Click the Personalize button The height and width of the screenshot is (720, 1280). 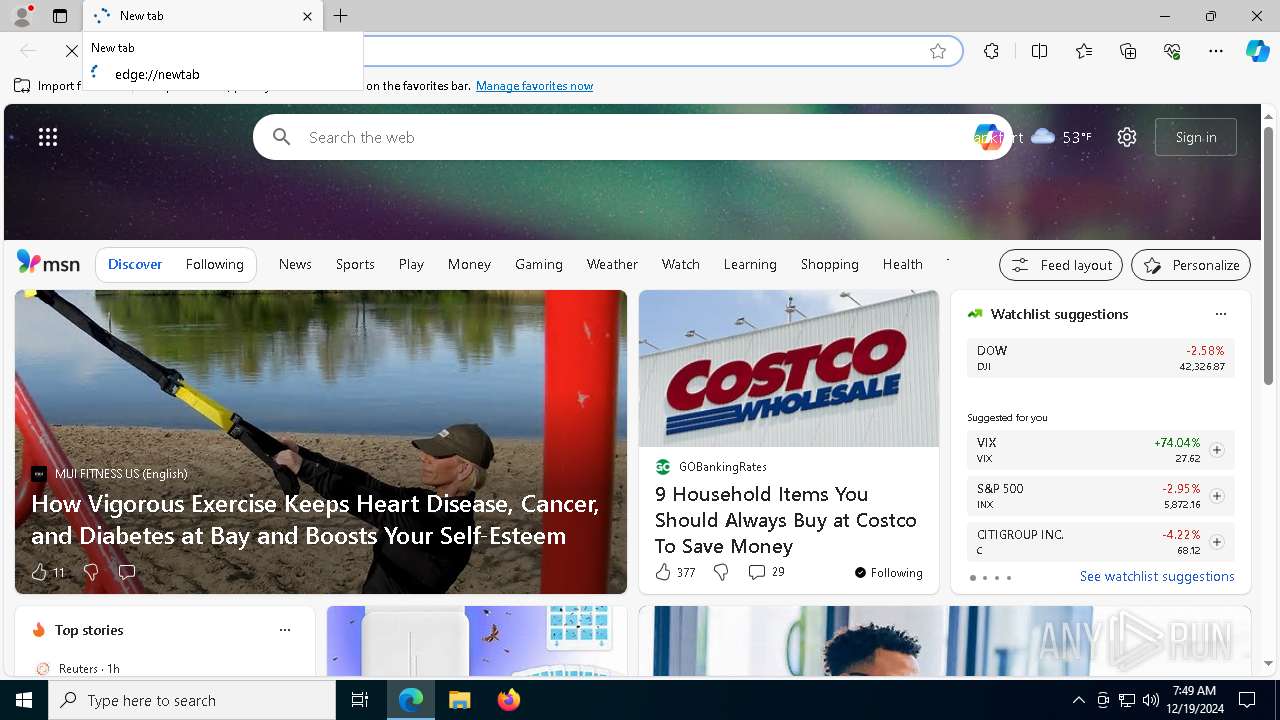click(x=1191, y=265)
